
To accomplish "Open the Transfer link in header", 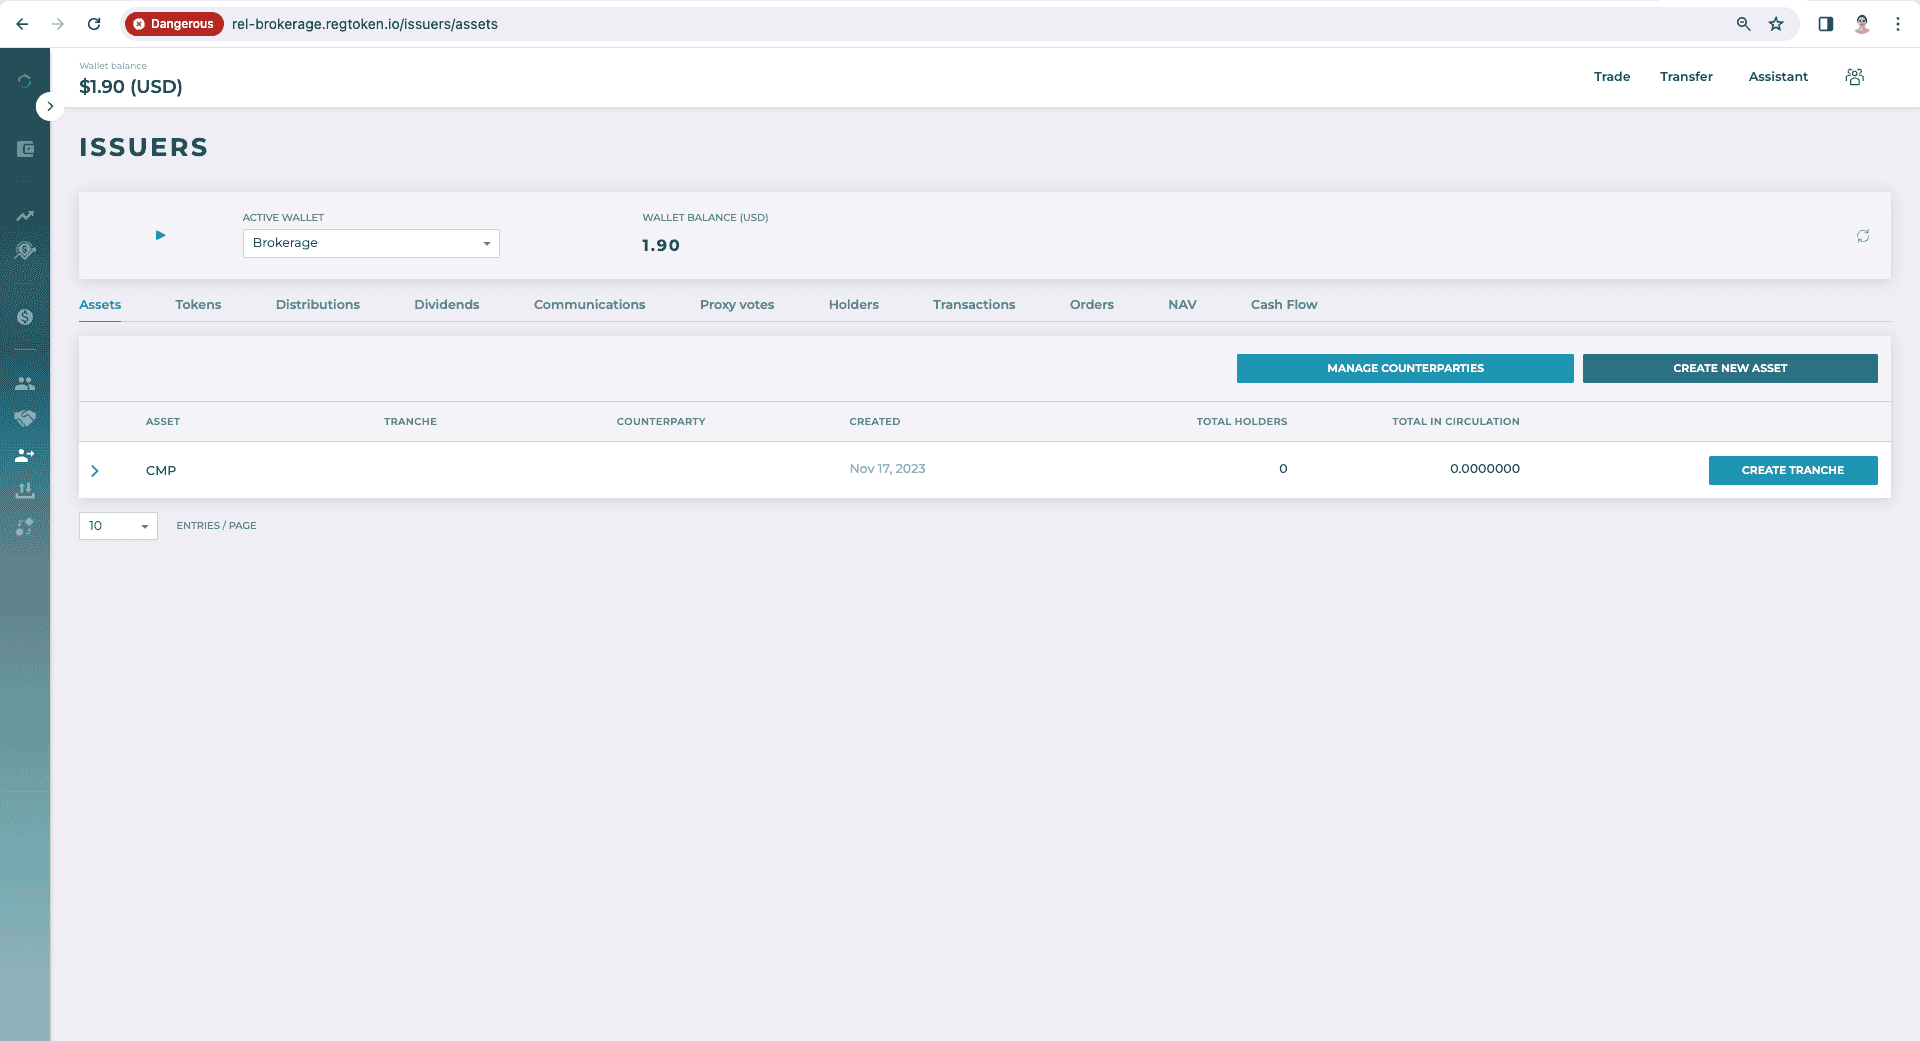I will coord(1686,77).
